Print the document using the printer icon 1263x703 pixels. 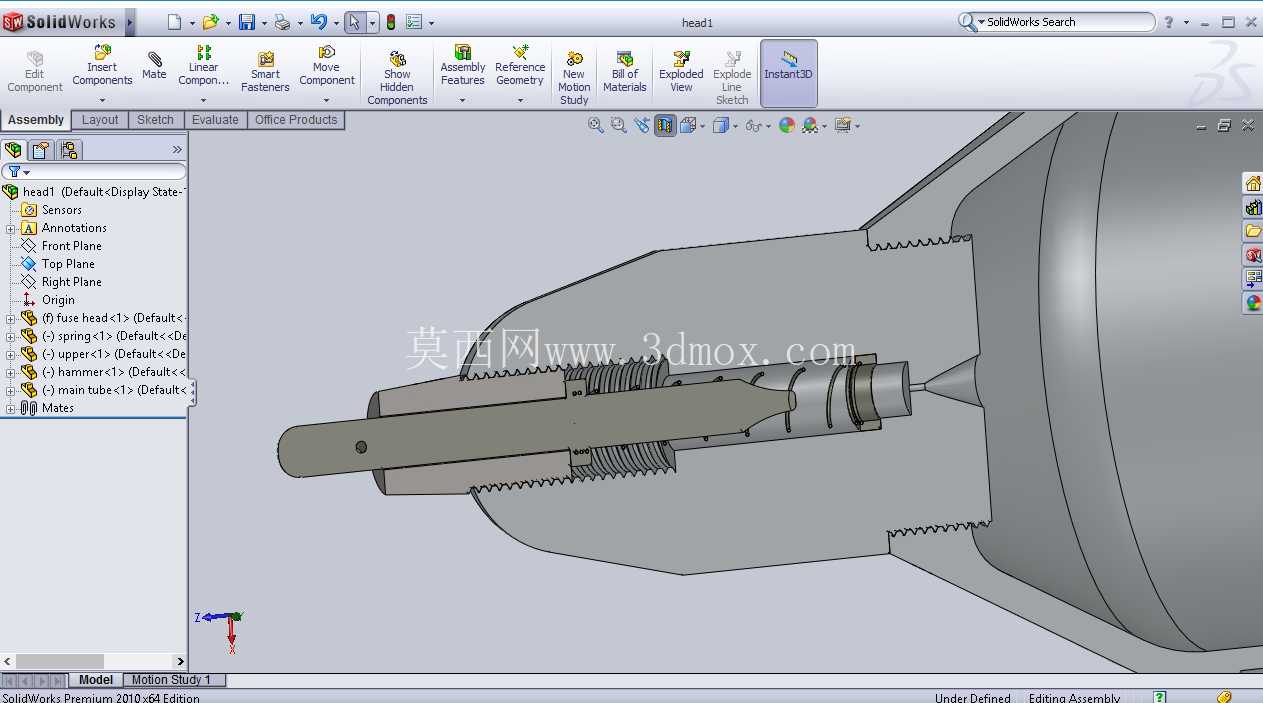tap(282, 22)
